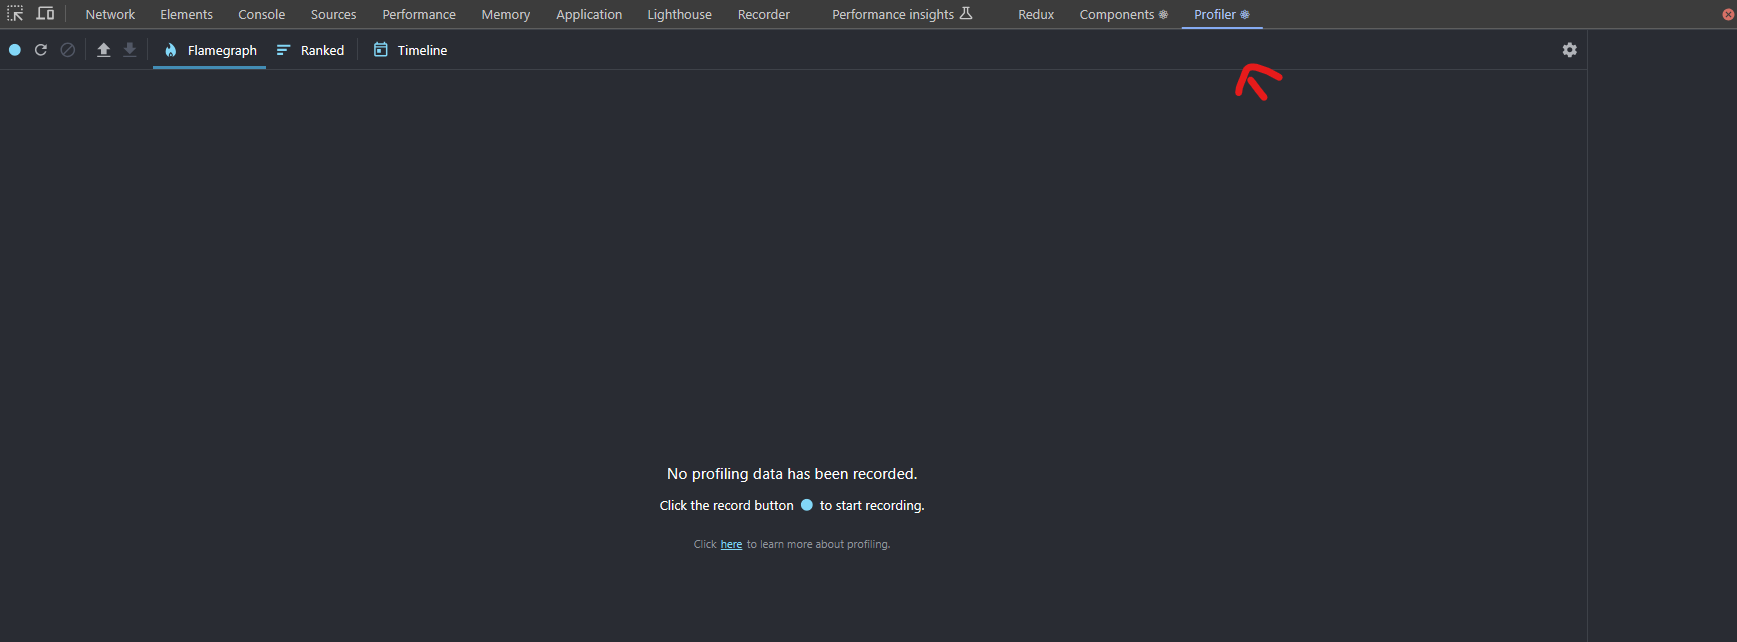Click the 'here' link about profiling
Image resolution: width=1737 pixels, height=642 pixels.
click(731, 545)
